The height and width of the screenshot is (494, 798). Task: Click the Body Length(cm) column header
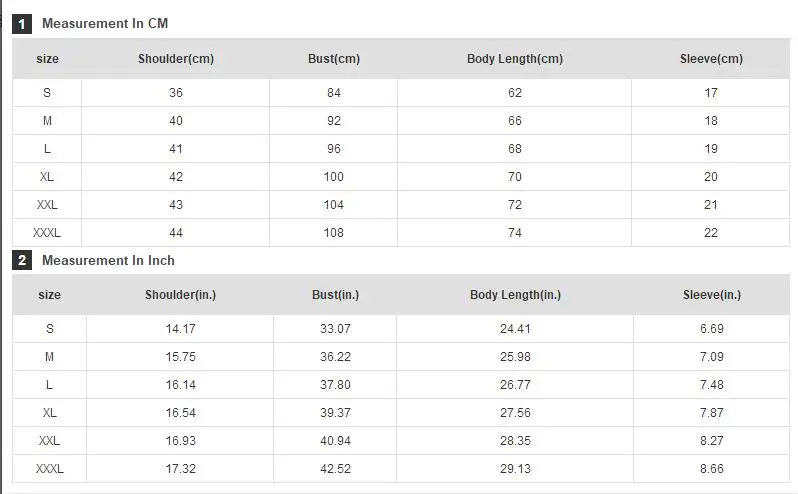coord(515,59)
